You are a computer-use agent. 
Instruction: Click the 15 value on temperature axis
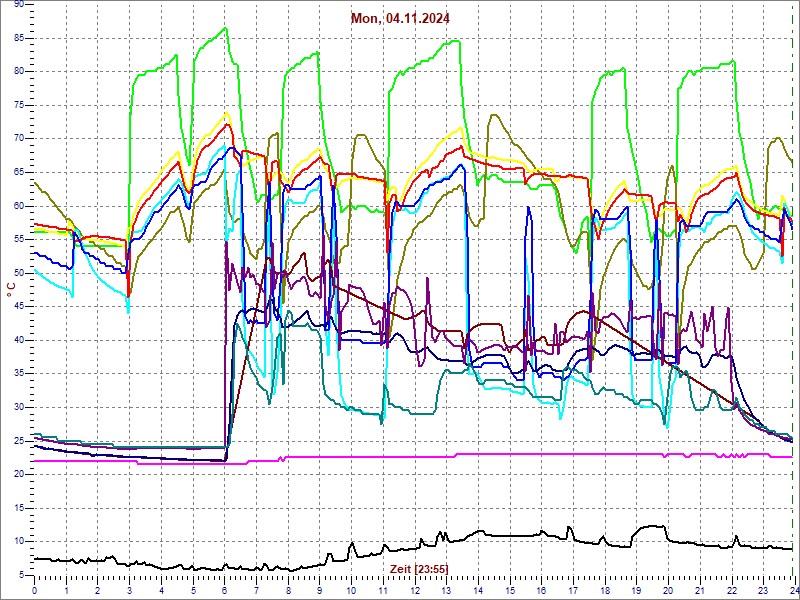pyautogui.click(x=18, y=508)
